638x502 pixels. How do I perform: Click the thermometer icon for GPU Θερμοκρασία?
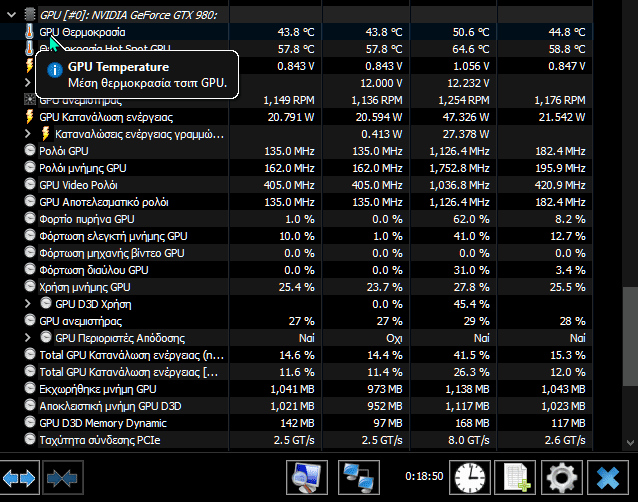tap(29, 32)
